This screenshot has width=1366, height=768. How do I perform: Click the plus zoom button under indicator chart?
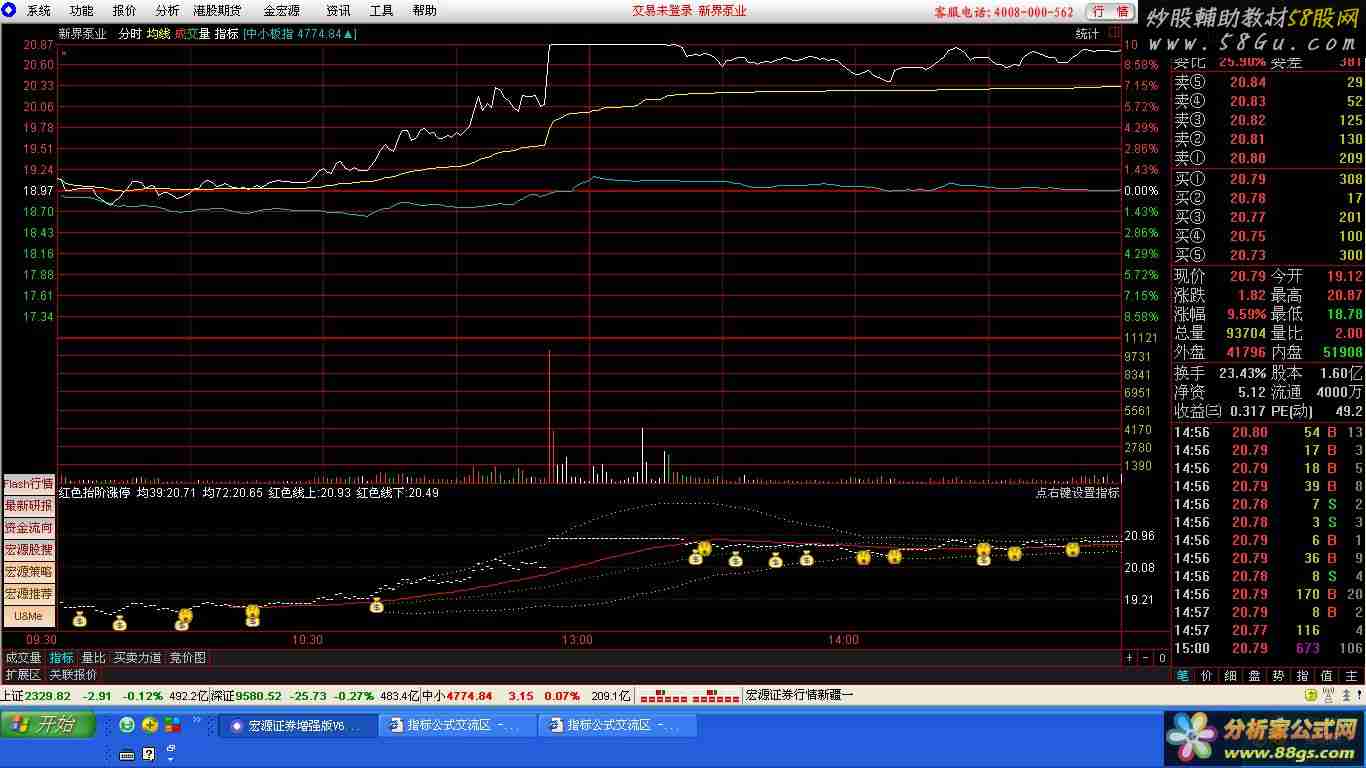[x=1130, y=658]
